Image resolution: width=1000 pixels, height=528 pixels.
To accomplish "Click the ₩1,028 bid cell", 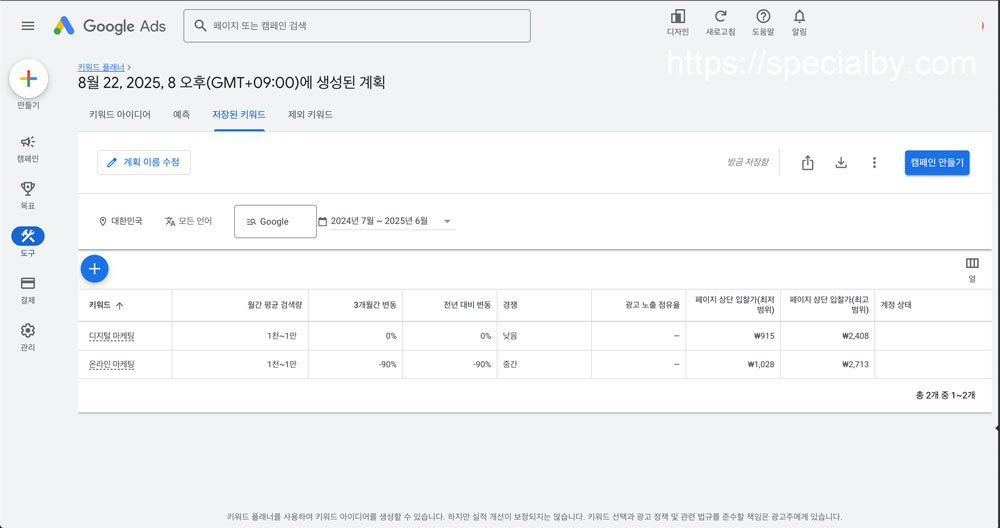I will 761,365.
